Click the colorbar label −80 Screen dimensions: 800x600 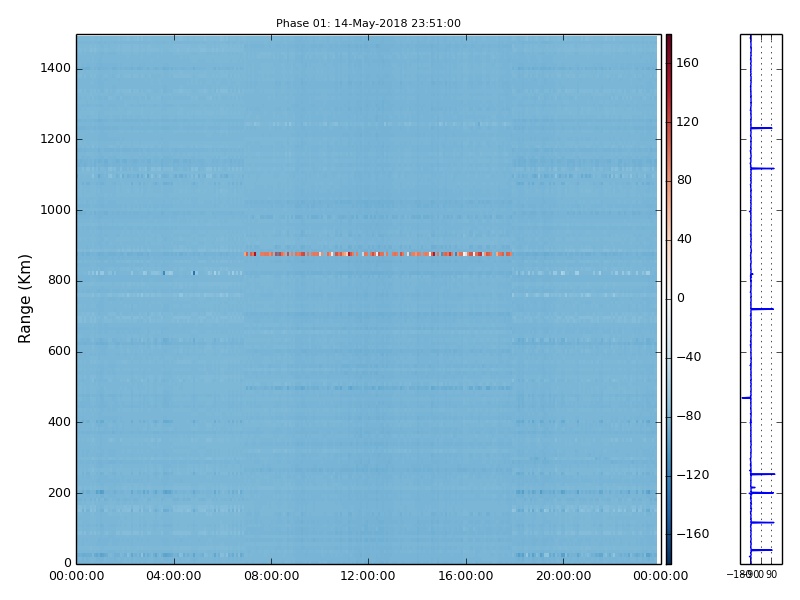tap(689, 416)
